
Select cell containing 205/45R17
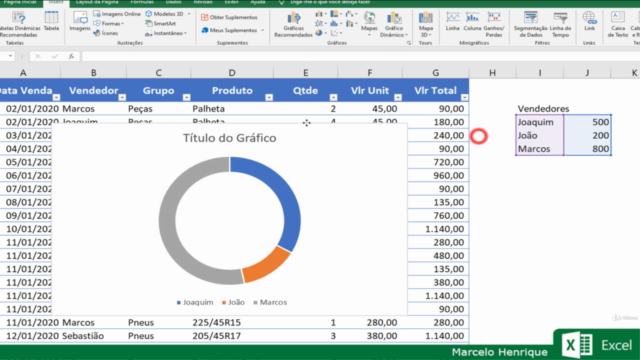tap(232, 336)
